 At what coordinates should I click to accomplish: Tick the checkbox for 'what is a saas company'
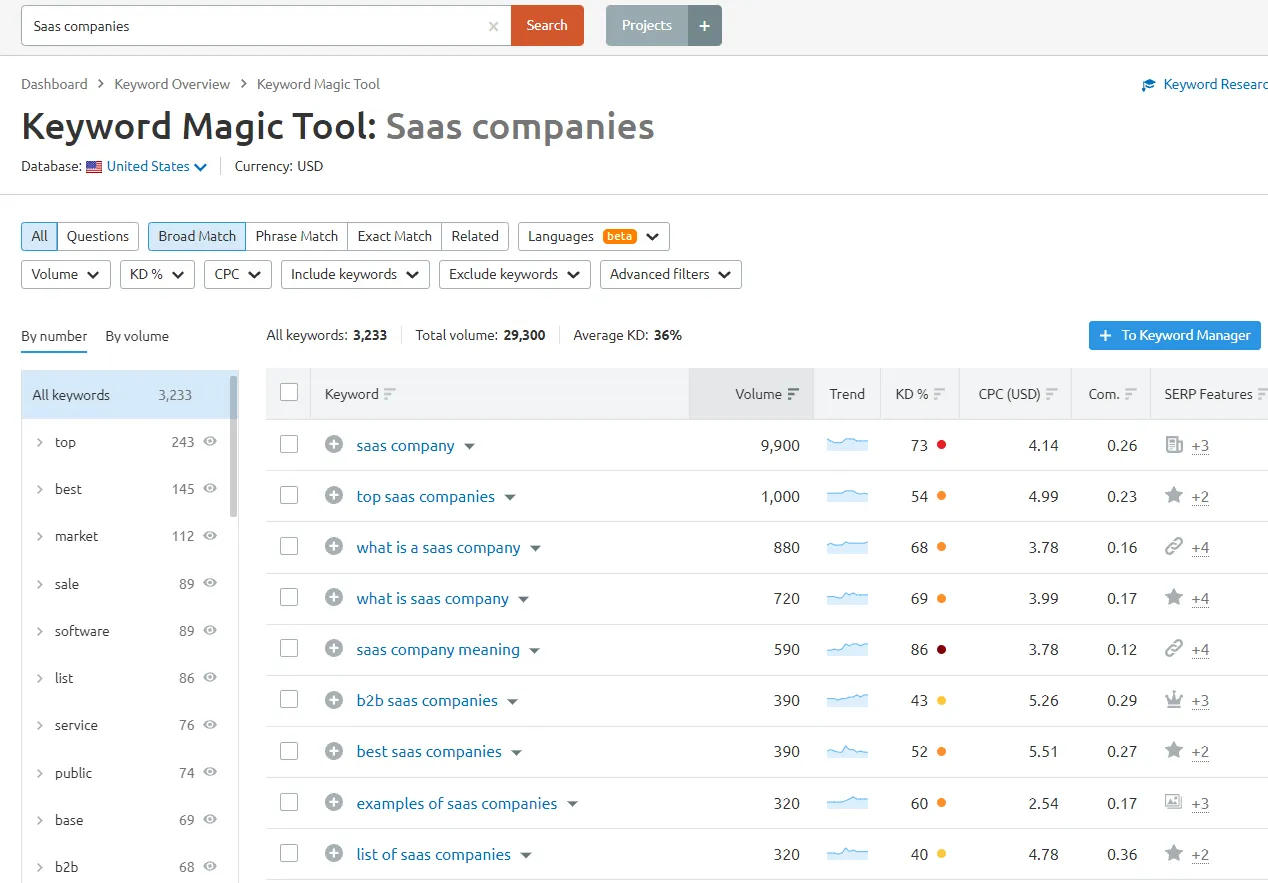[x=289, y=547]
